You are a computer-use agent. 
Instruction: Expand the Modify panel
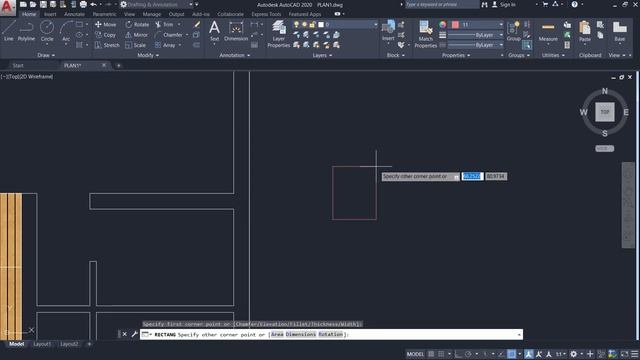(148, 55)
